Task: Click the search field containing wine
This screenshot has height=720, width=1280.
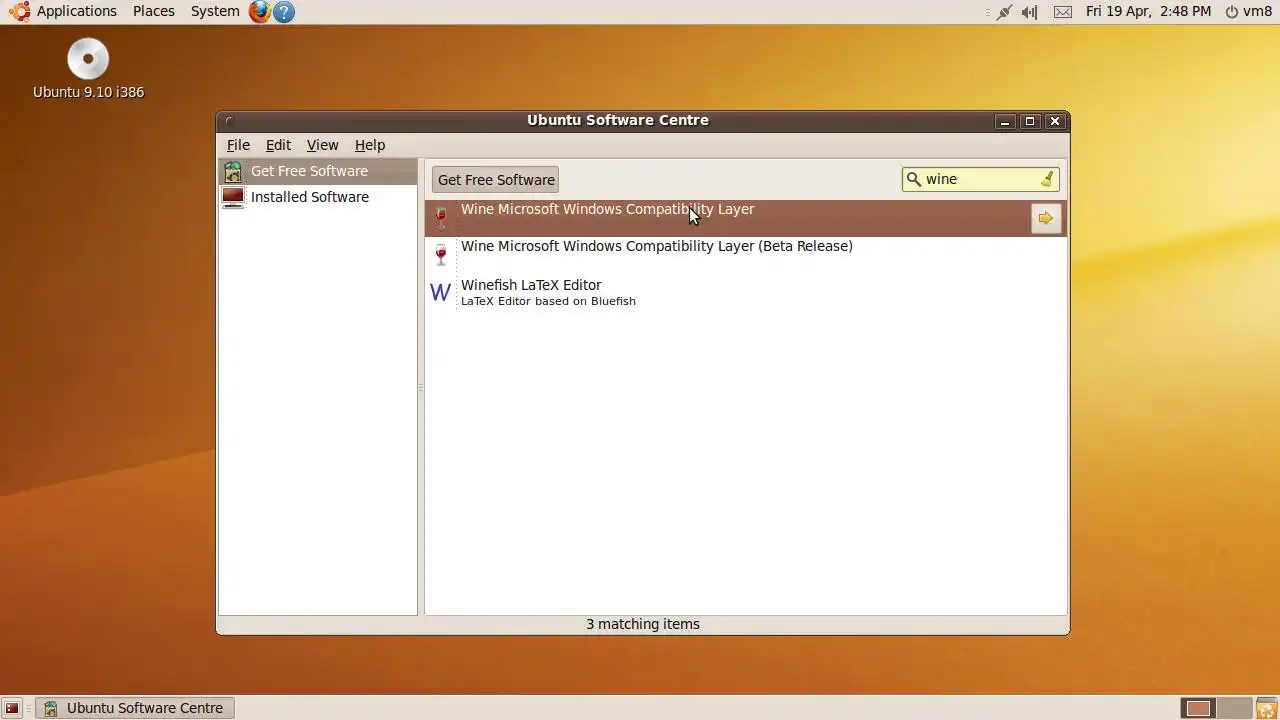Action: pos(980,179)
